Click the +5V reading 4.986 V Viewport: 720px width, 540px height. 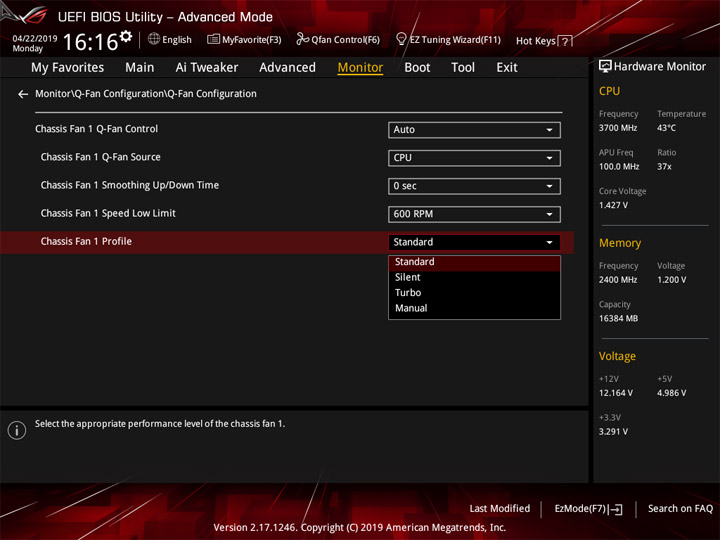pyautogui.click(x=671, y=394)
